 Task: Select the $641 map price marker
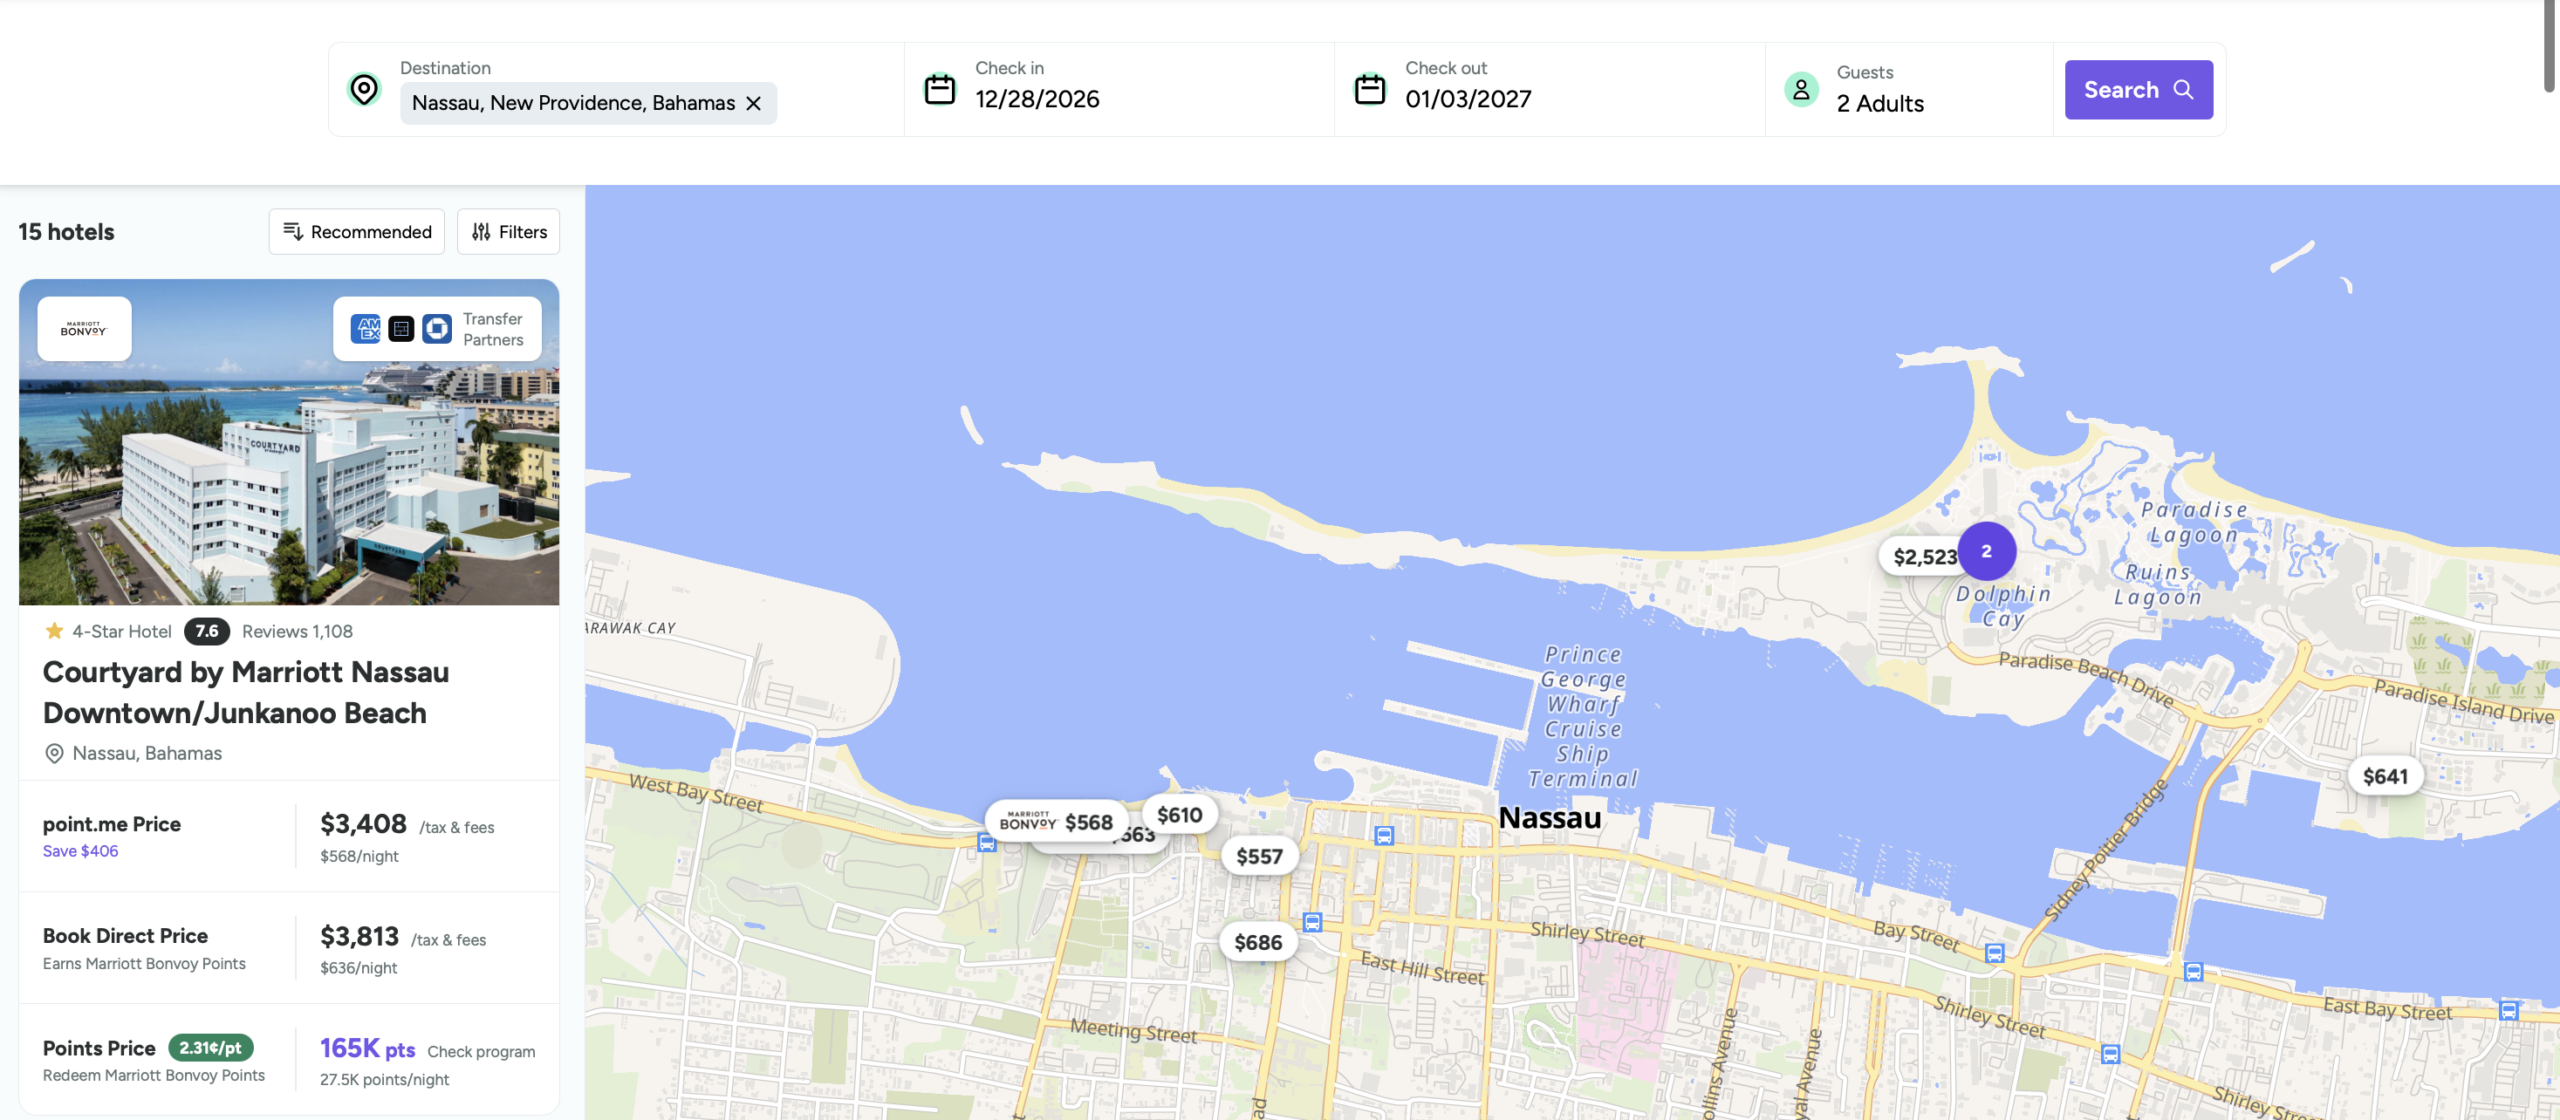[x=2385, y=776]
